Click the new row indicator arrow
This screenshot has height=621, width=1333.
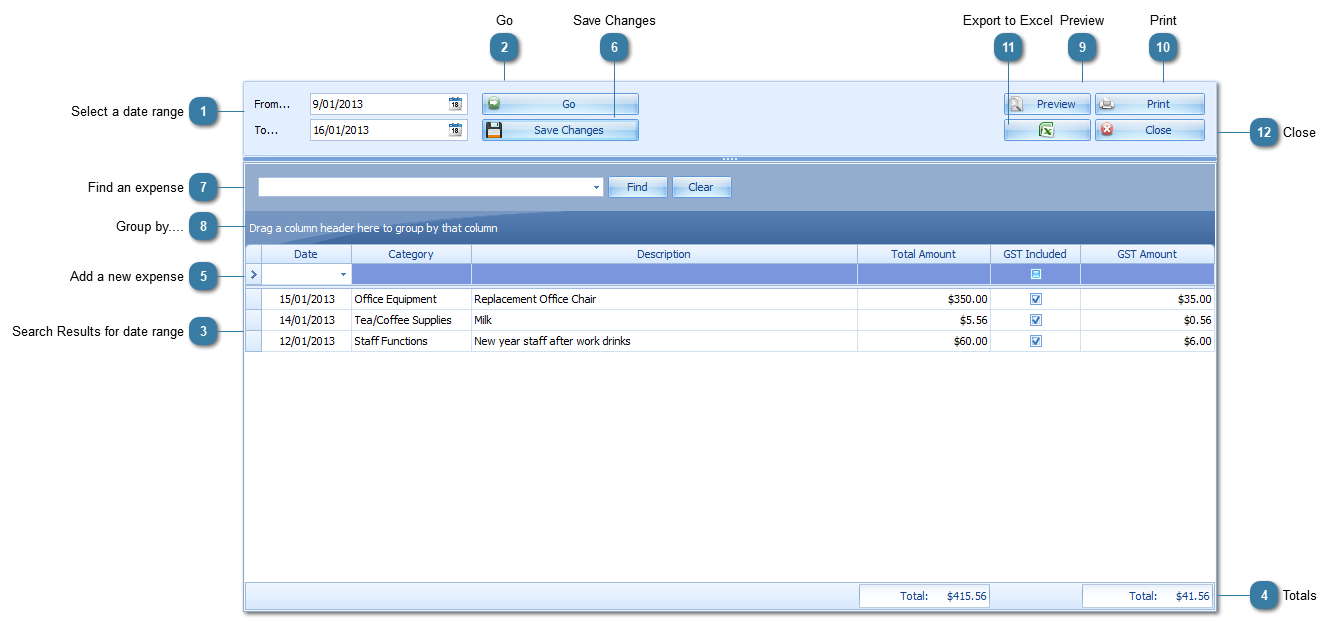[x=253, y=274]
